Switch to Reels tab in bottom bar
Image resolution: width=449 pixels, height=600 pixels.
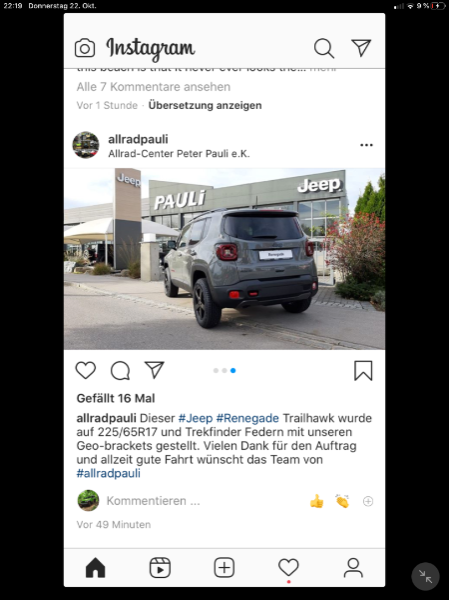160,567
